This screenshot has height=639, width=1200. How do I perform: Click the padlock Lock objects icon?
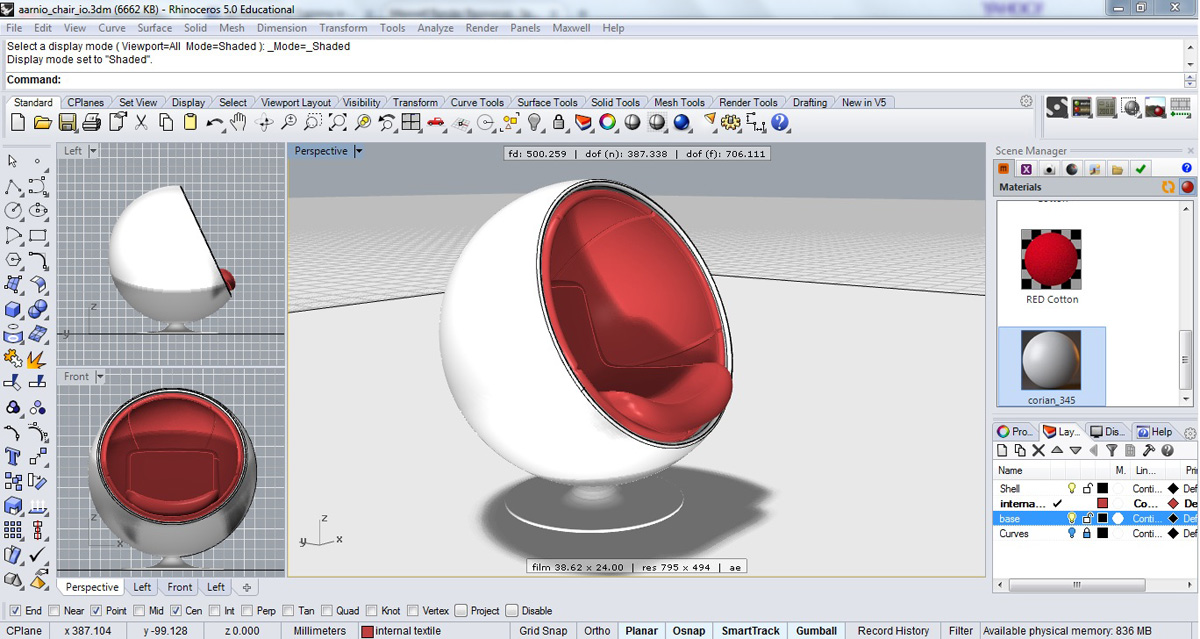559,122
